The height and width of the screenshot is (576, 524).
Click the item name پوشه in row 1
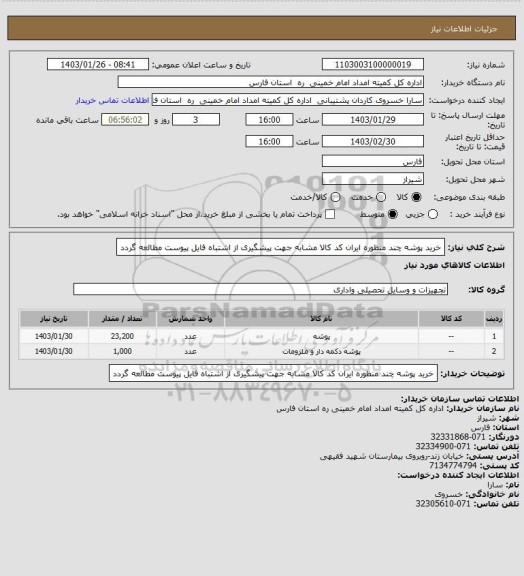(x=322, y=336)
